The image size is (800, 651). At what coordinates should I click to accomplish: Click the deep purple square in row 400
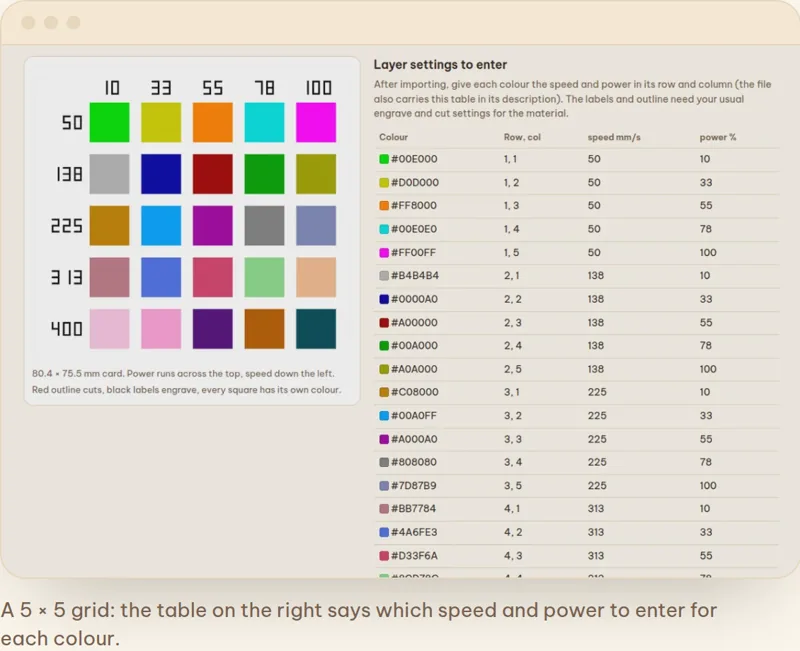(x=212, y=329)
